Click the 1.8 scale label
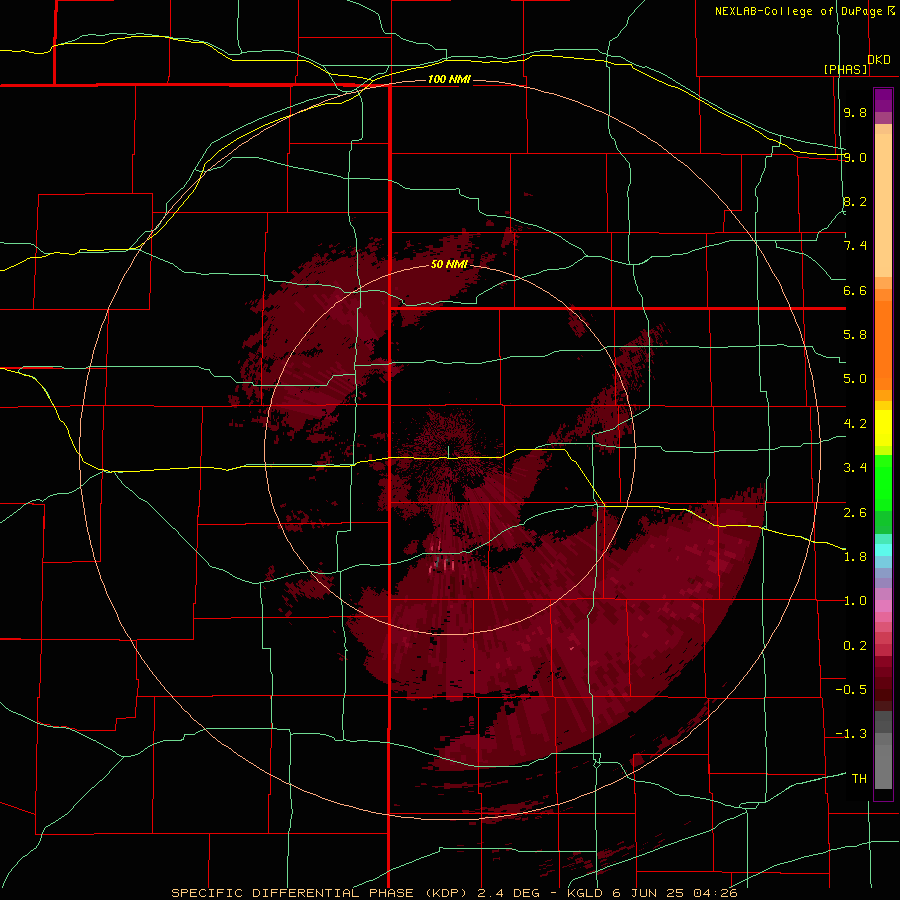900x900 pixels. point(855,557)
